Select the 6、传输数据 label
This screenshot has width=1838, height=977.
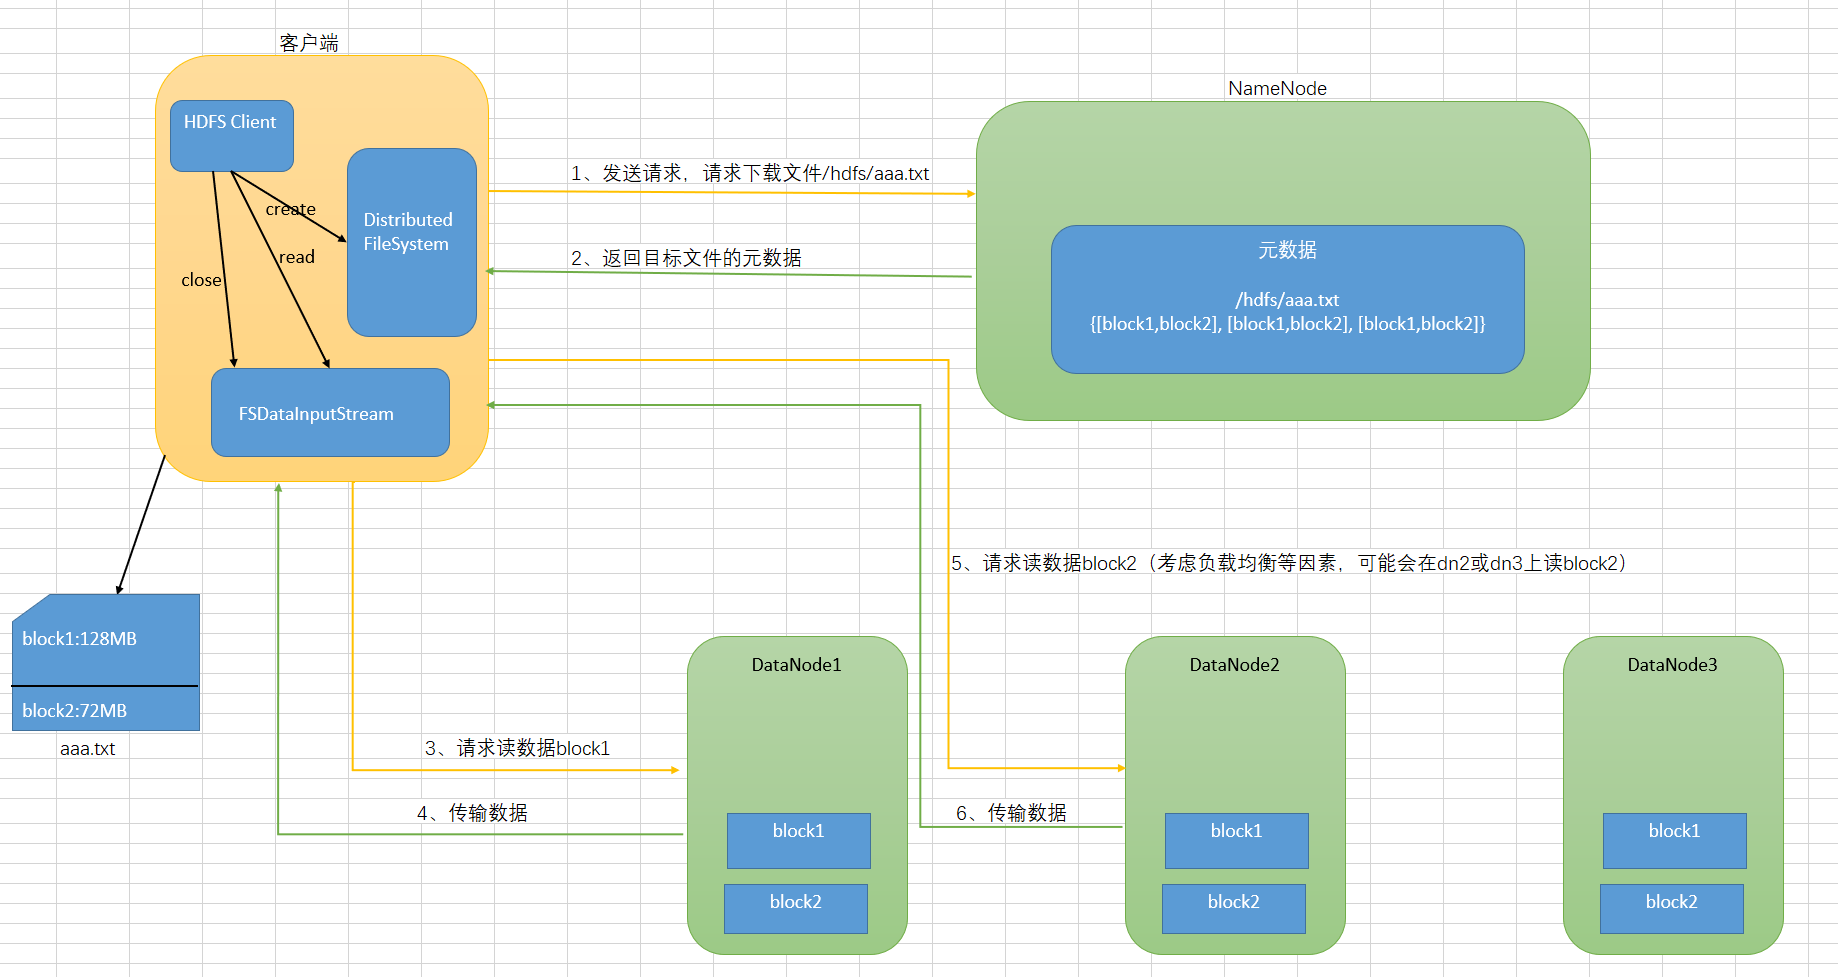(1011, 813)
